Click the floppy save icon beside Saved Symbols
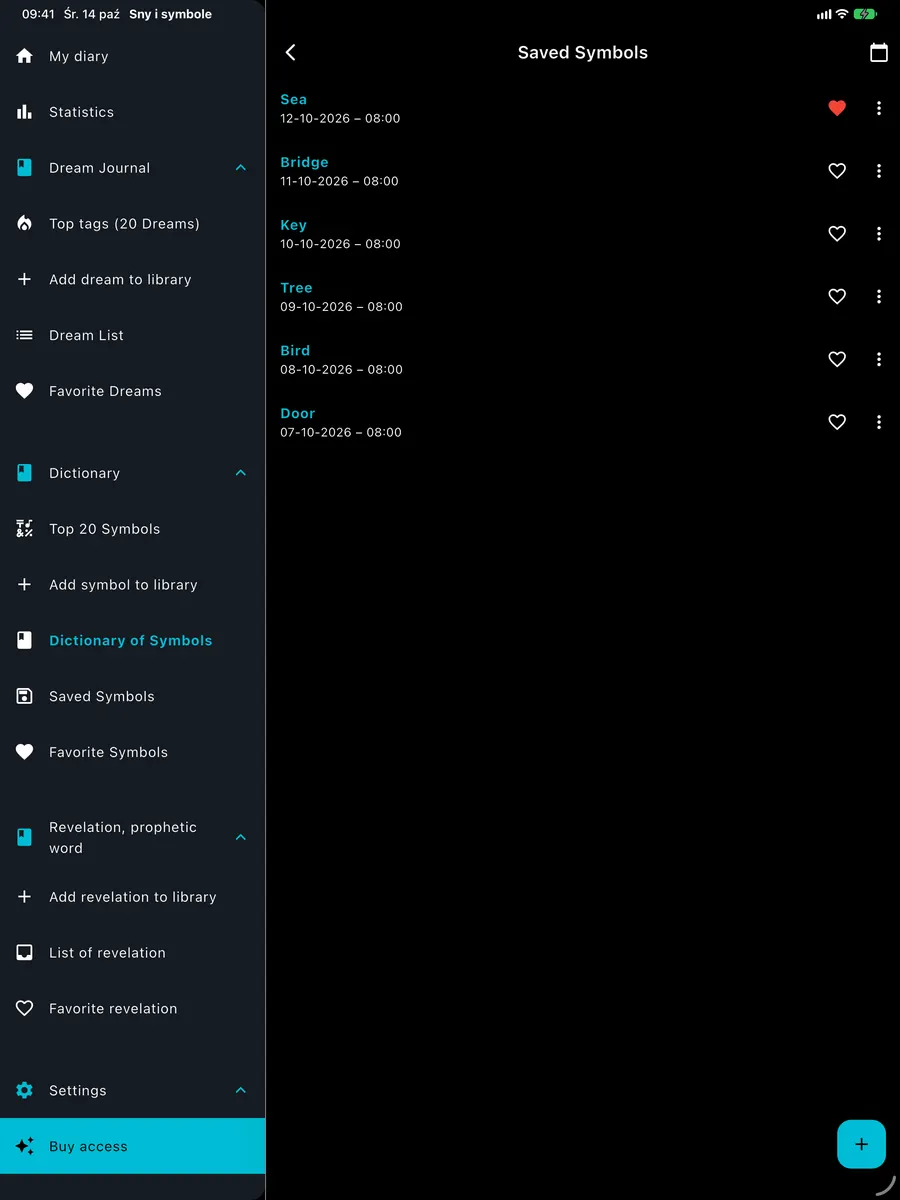Image resolution: width=900 pixels, height=1200 pixels. (x=25, y=696)
